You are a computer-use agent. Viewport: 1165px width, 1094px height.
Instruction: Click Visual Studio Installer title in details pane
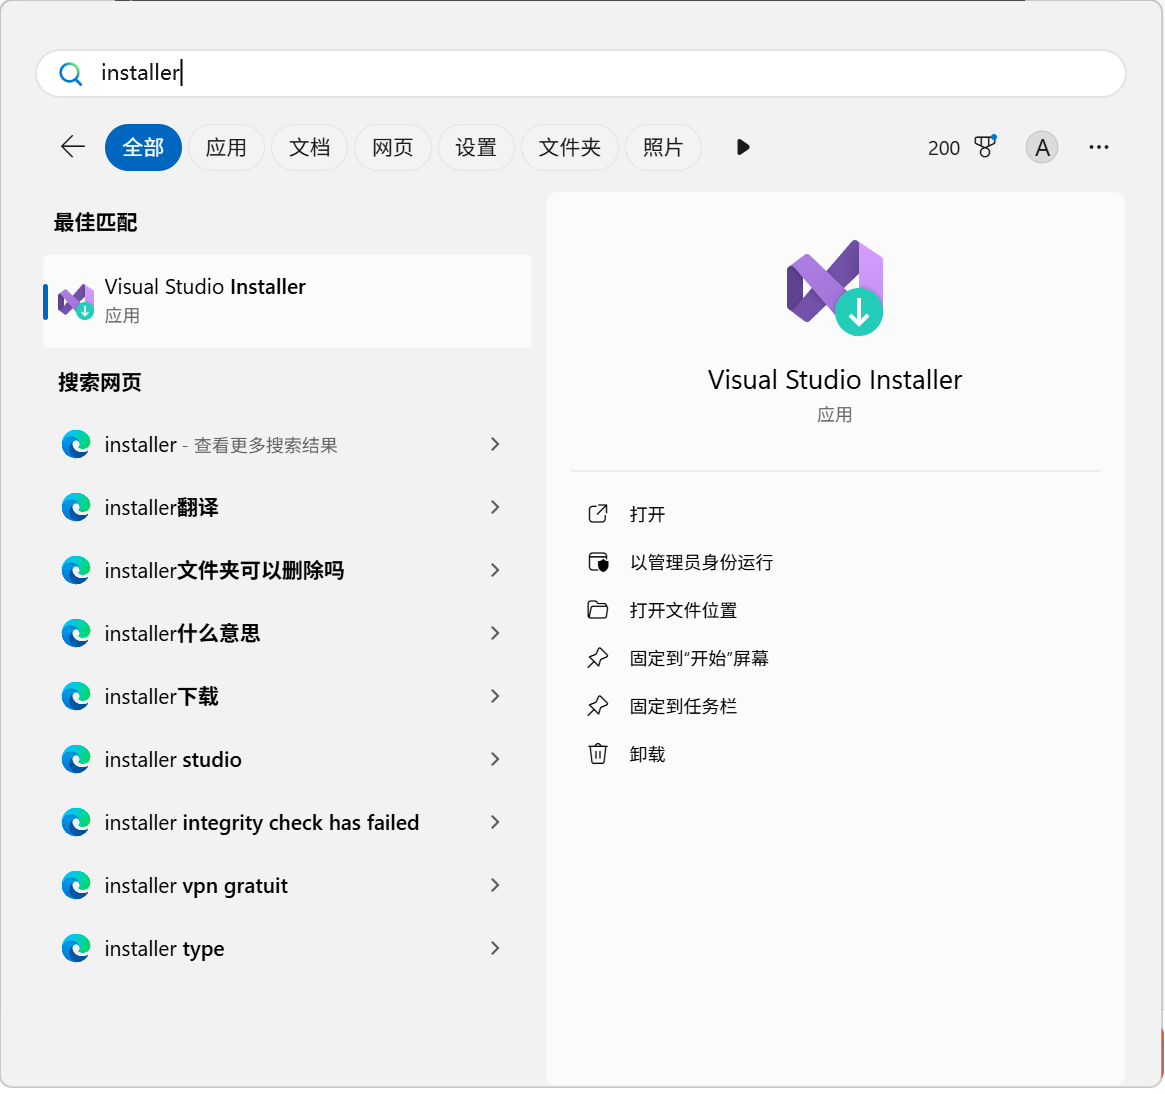click(835, 380)
